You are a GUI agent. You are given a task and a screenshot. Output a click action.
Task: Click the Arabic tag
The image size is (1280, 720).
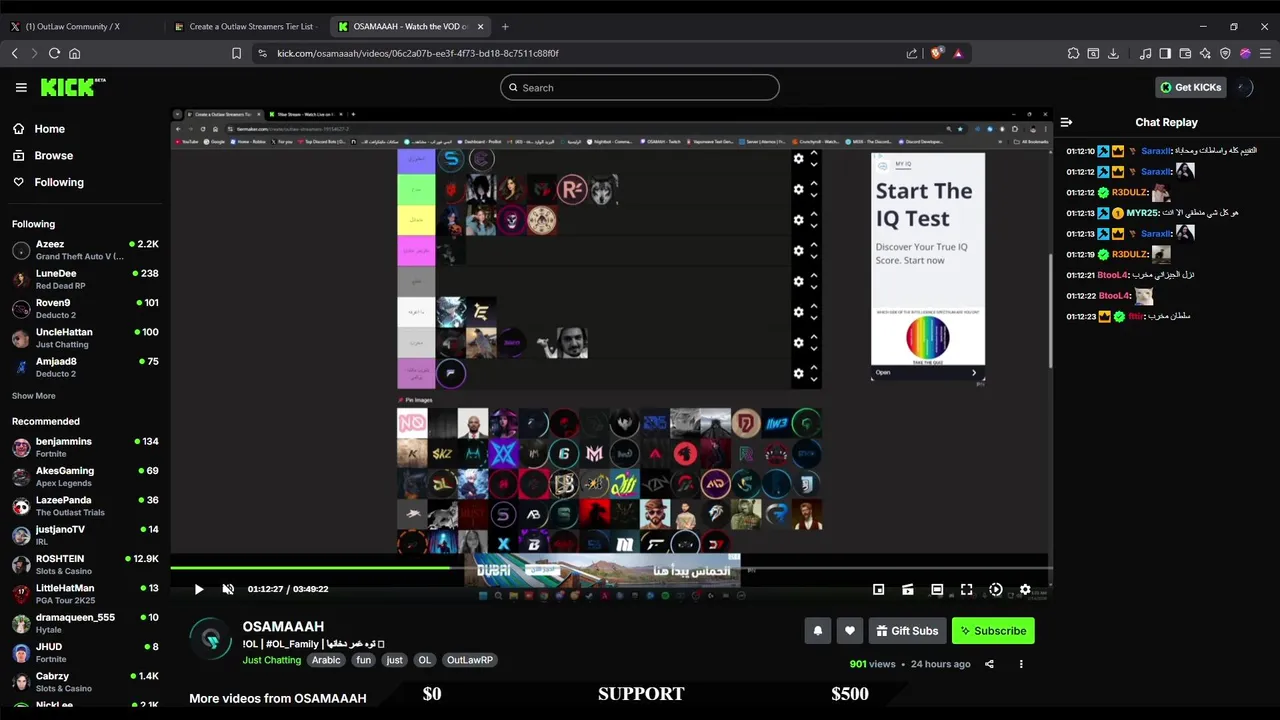[x=326, y=660]
